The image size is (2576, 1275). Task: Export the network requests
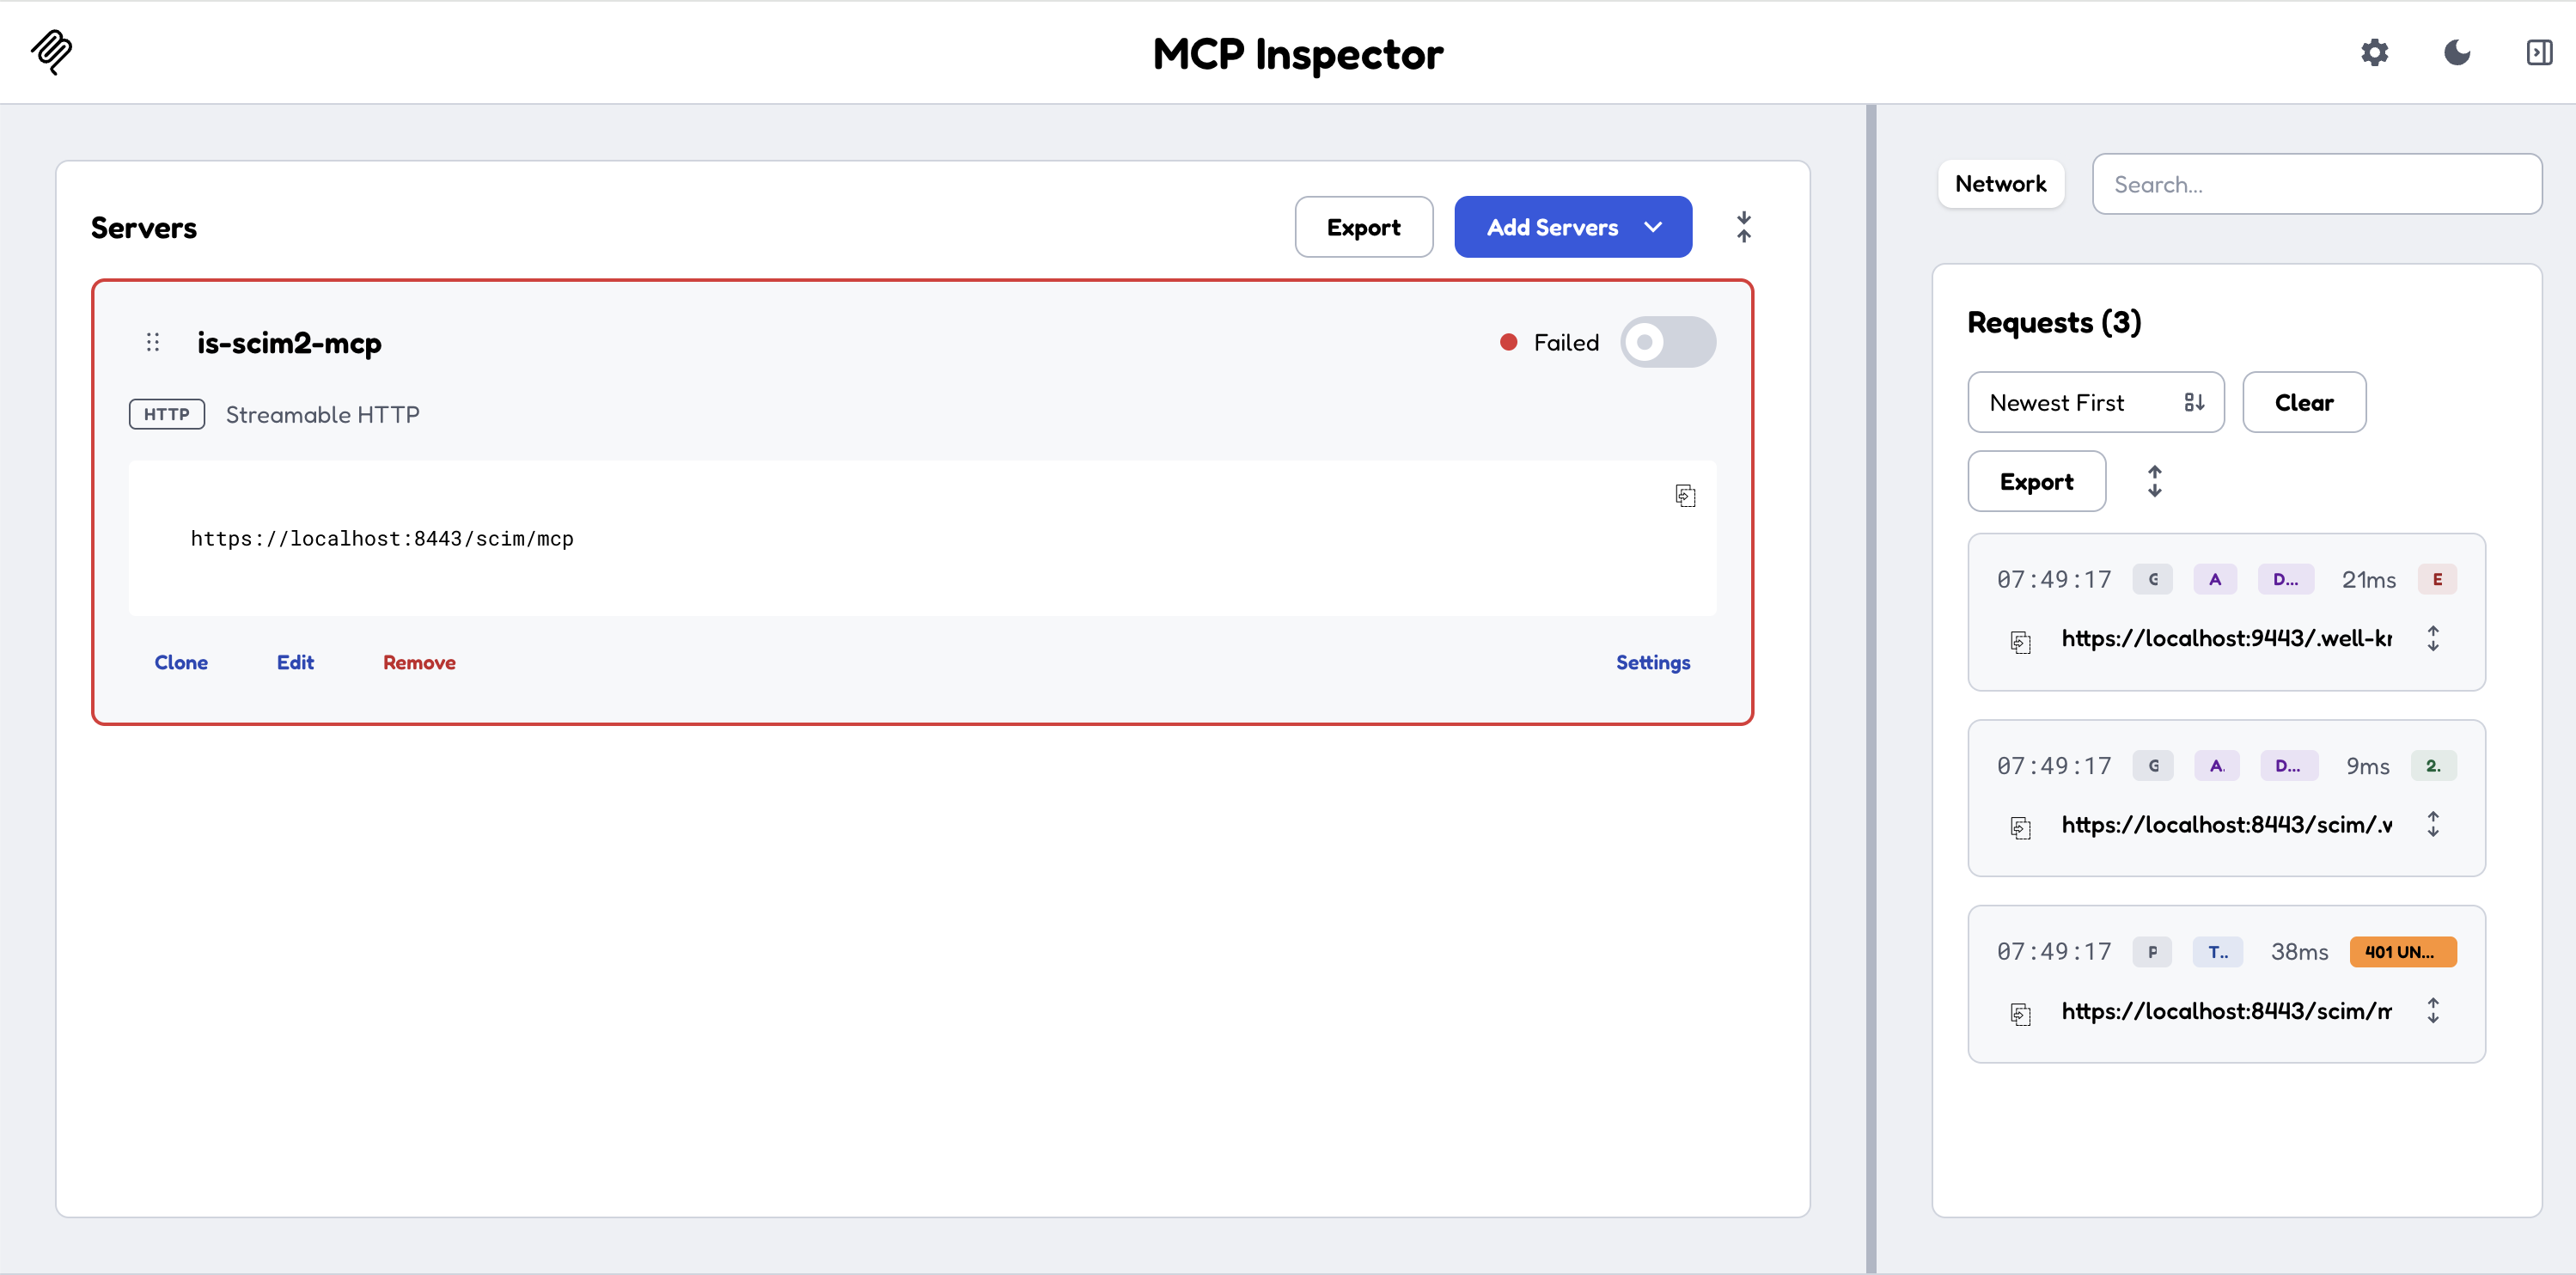[2036, 481]
